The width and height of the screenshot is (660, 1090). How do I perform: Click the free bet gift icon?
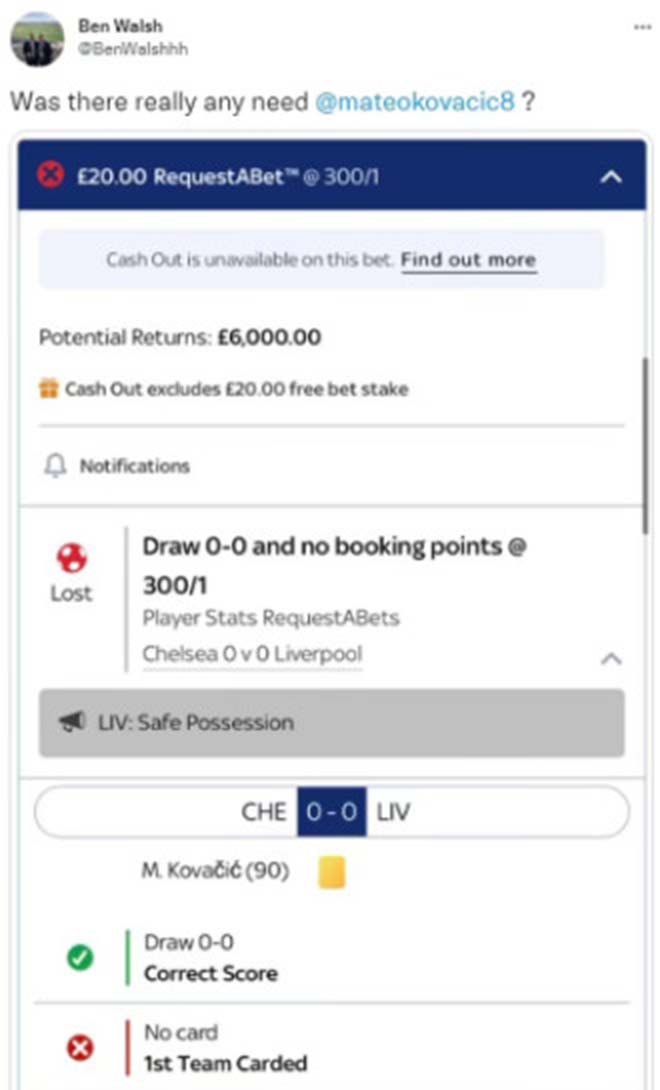49,389
